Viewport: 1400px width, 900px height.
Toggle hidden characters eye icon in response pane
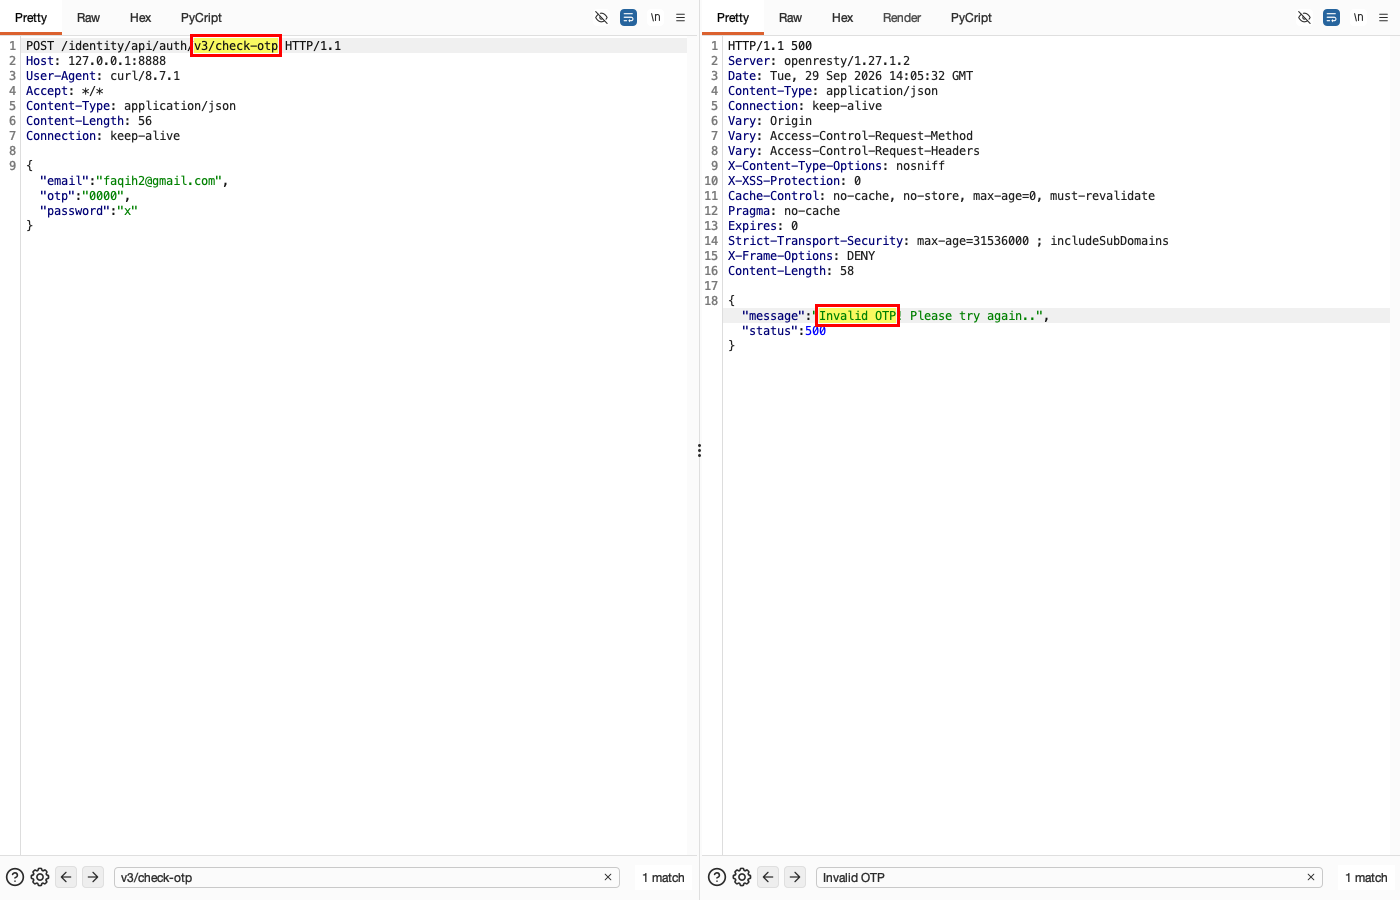[1304, 17]
